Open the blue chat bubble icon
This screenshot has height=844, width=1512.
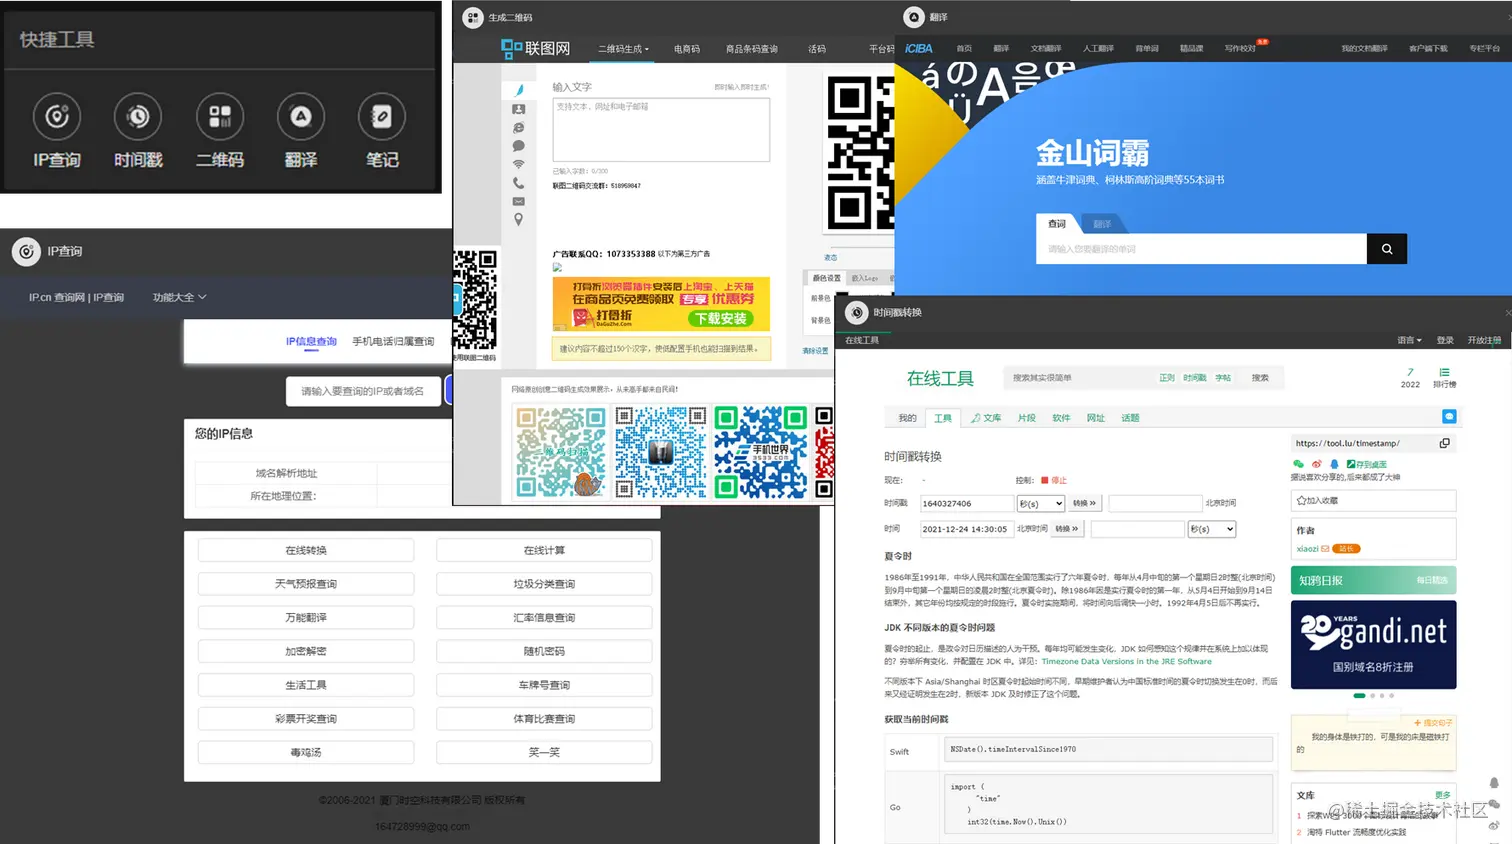pos(1449,416)
